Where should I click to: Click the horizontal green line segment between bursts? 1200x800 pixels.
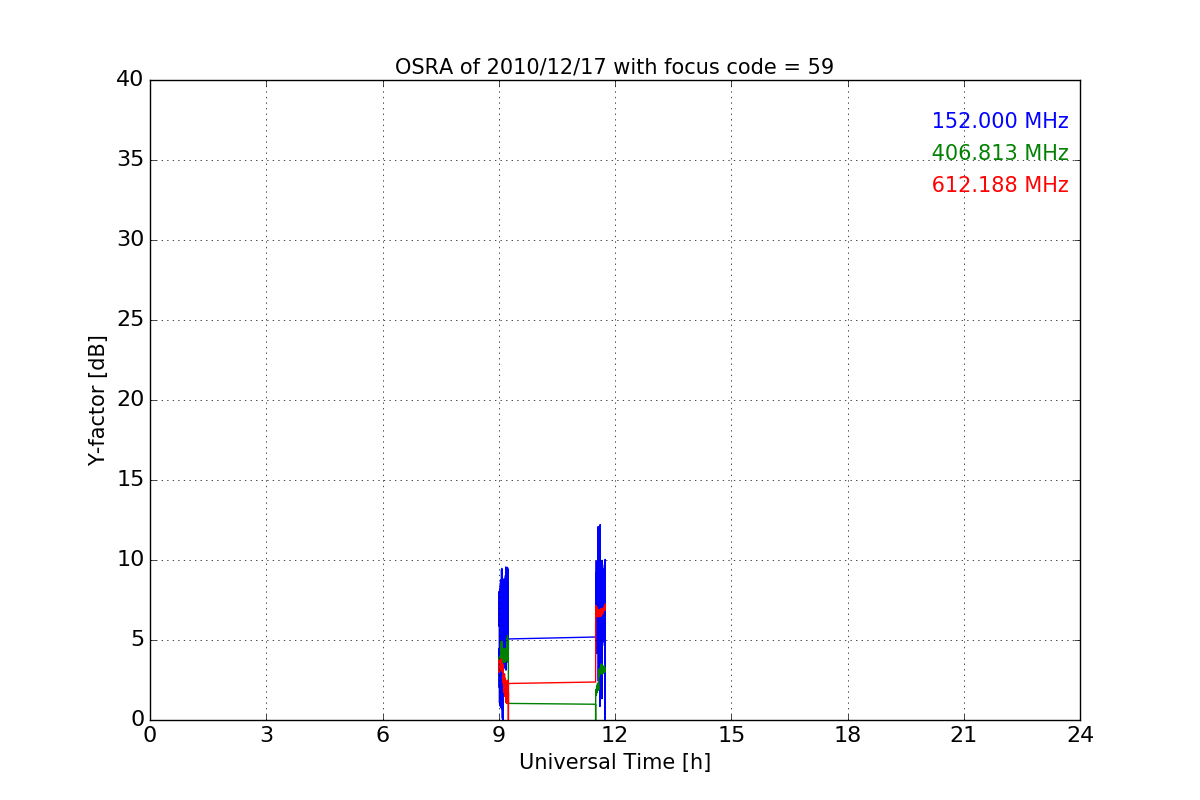coord(552,704)
